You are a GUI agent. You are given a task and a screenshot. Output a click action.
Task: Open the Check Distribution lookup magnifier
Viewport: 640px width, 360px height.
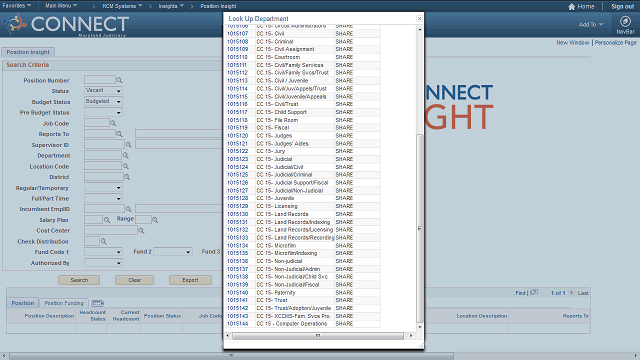[x=104, y=241]
